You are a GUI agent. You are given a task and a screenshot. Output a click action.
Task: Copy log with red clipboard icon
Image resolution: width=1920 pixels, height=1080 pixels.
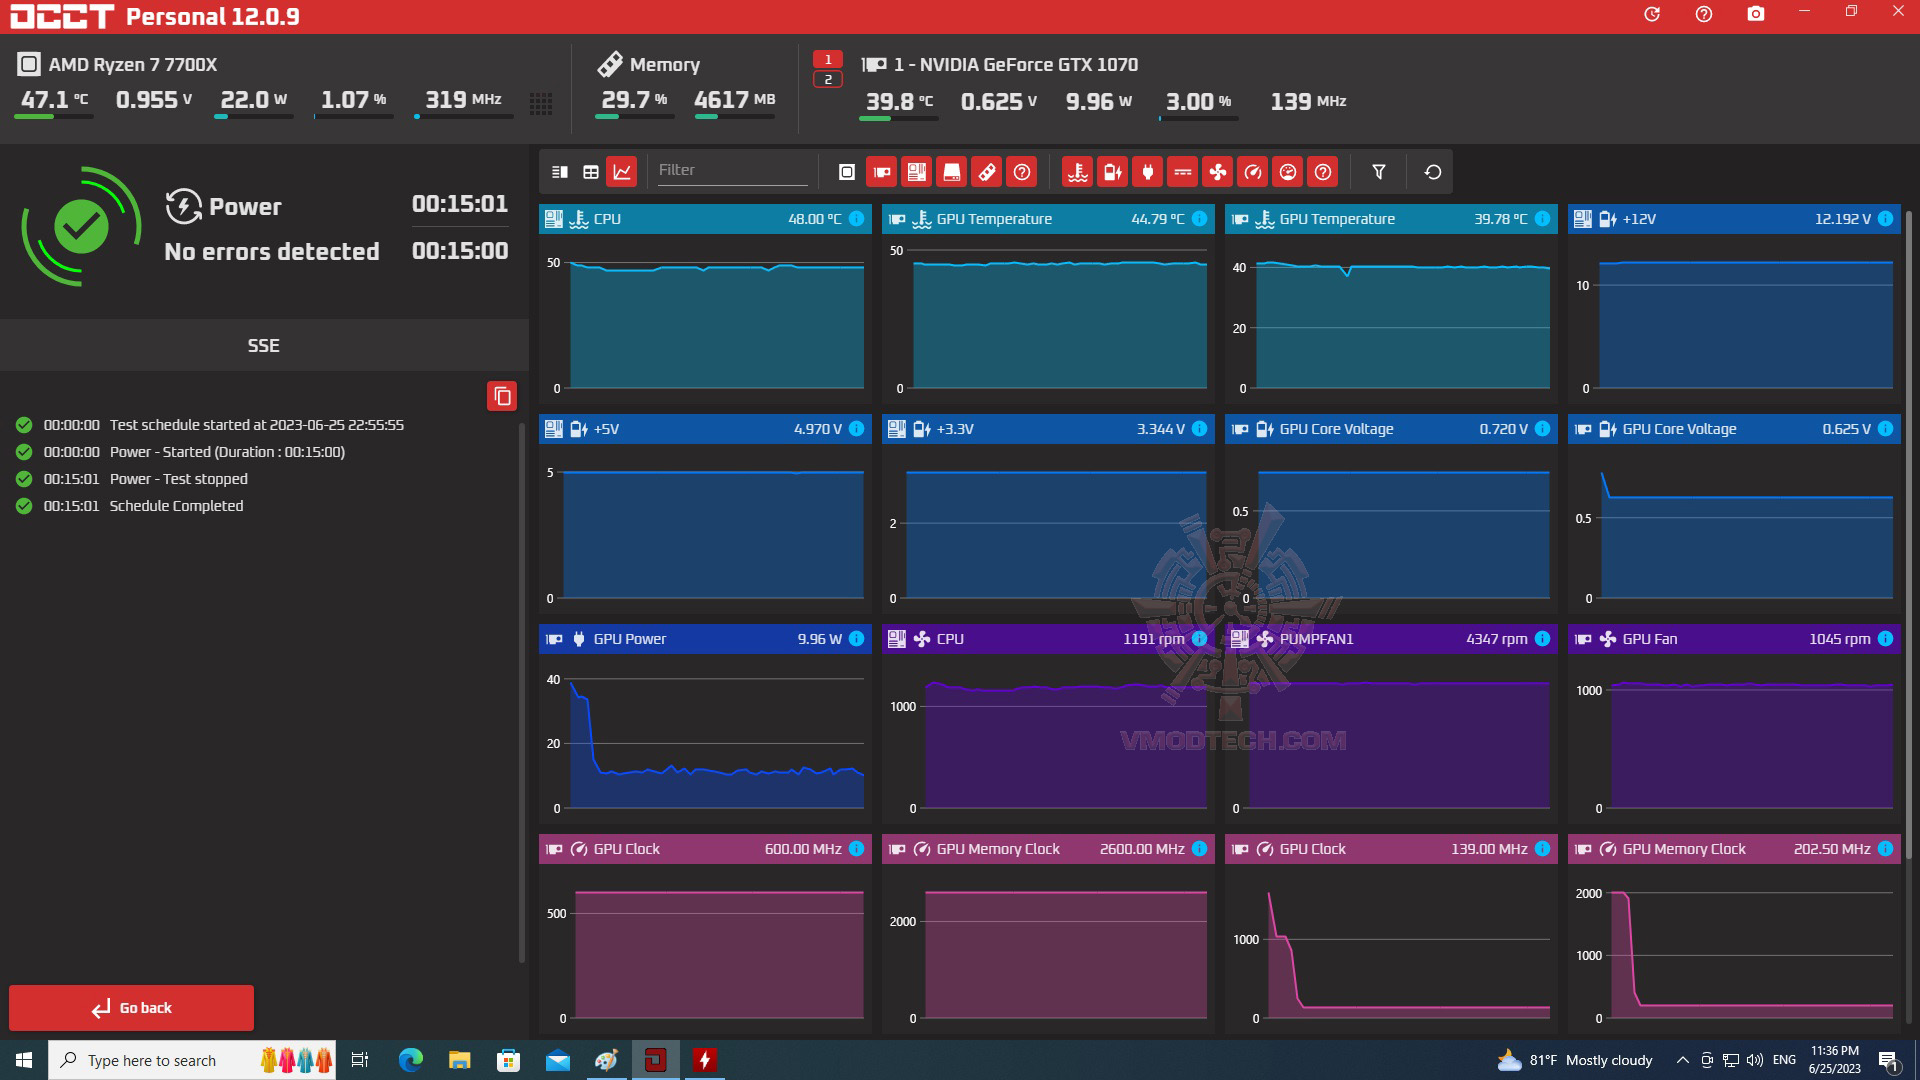tap(502, 396)
